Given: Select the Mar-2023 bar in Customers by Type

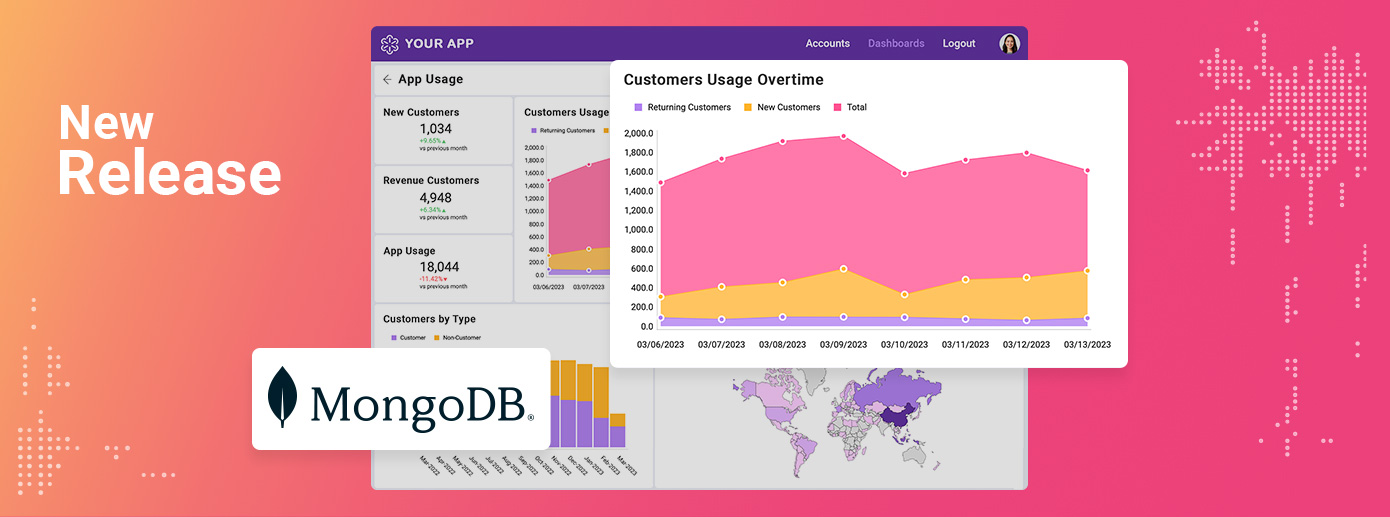Looking at the screenshot, I should click(618, 430).
